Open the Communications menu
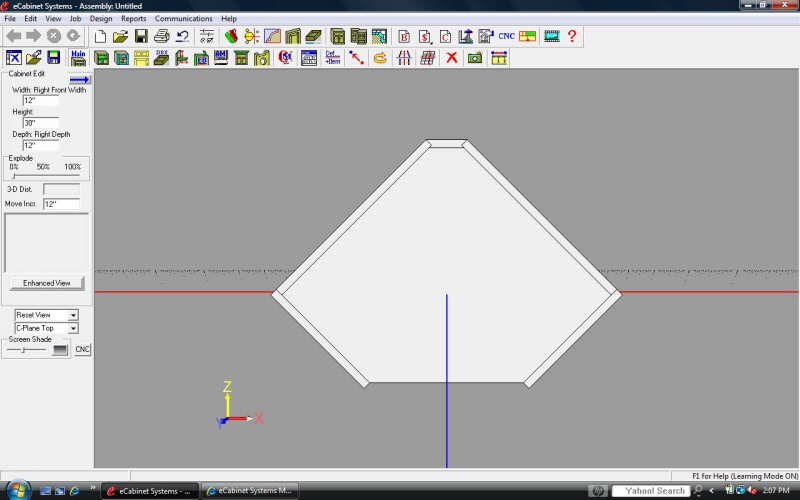This screenshot has width=800, height=500. pos(183,19)
